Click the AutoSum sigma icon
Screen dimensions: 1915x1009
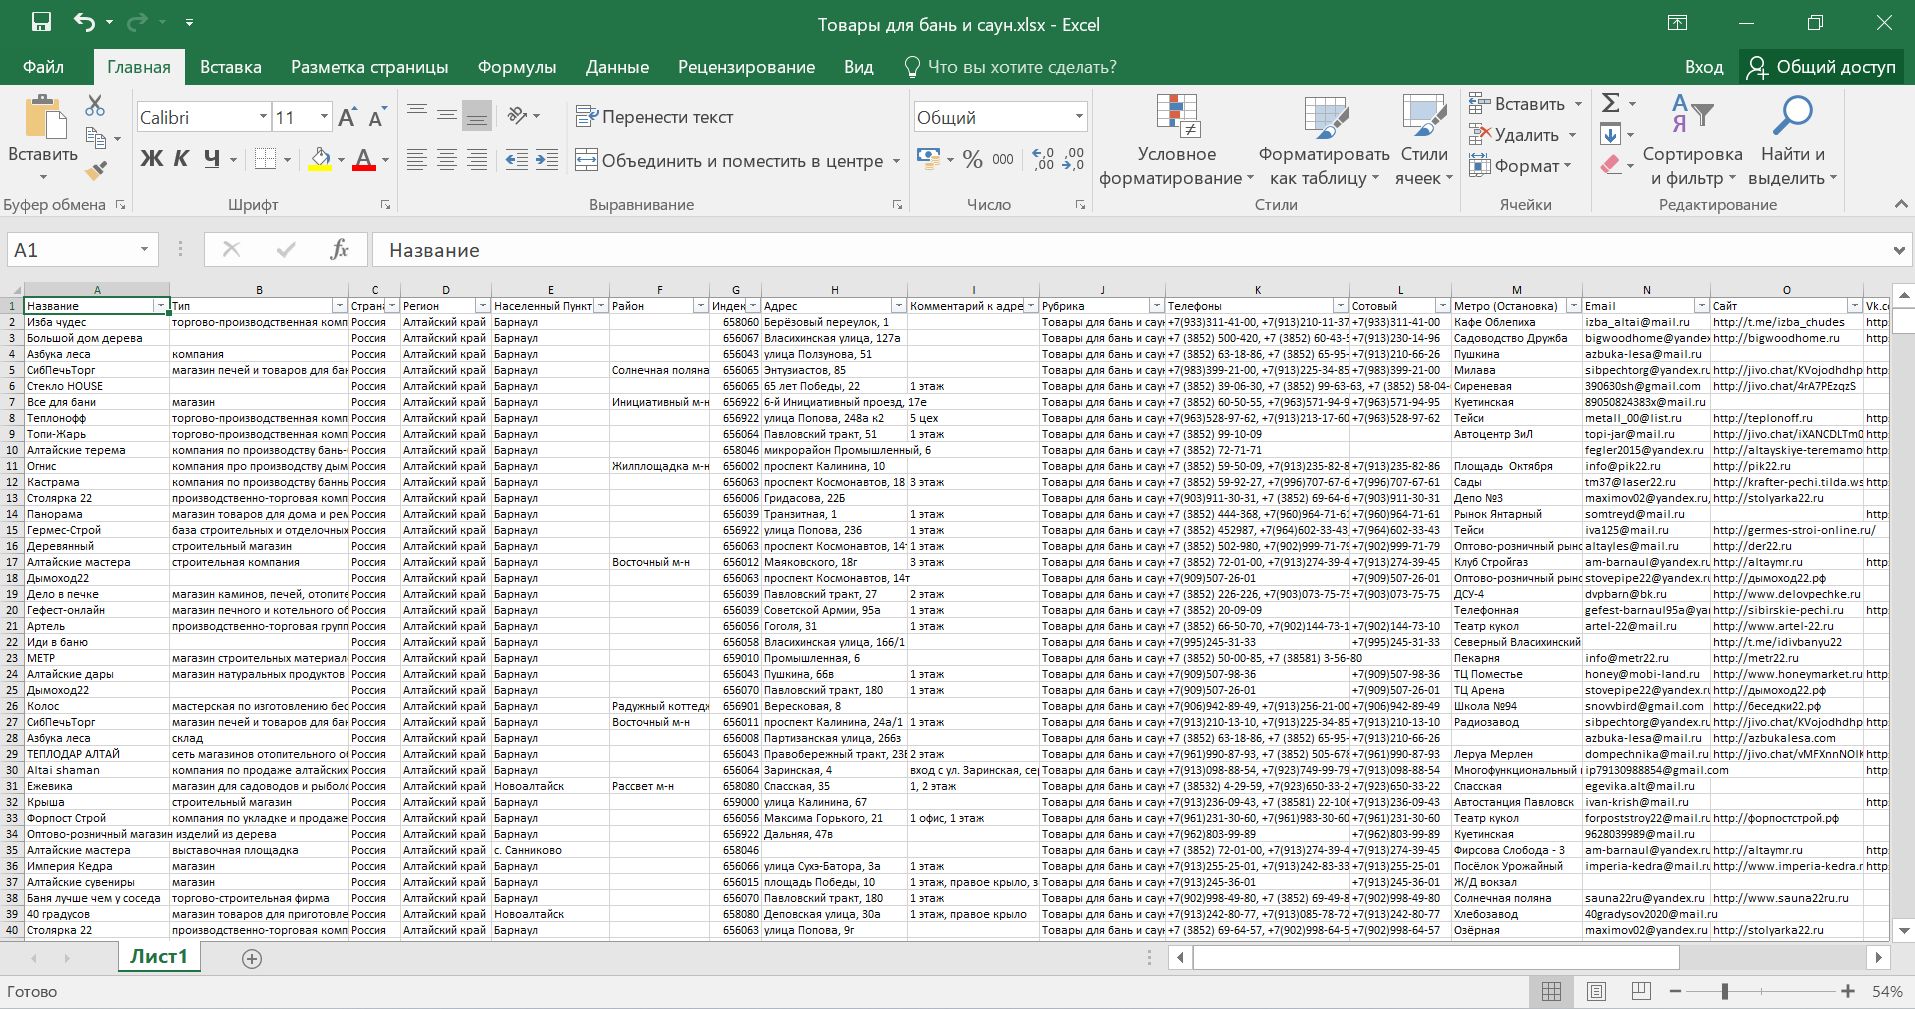pyautogui.click(x=1610, y=103)
